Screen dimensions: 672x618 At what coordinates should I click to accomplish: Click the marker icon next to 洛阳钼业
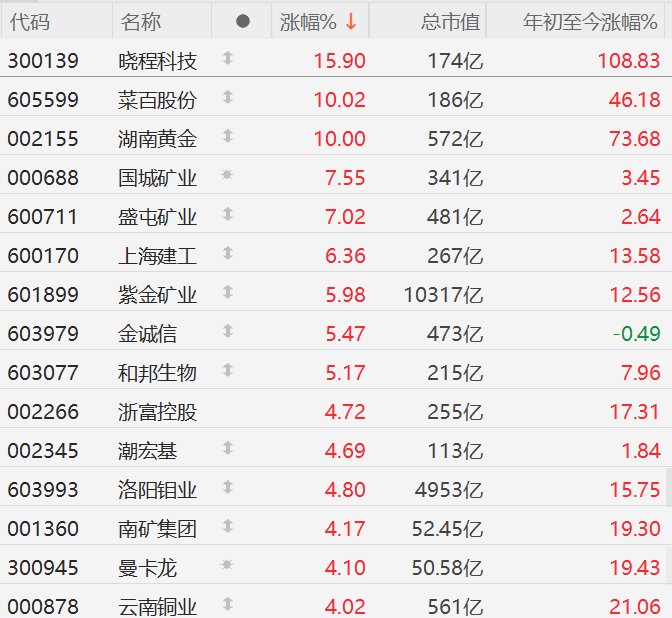[228, 487]
